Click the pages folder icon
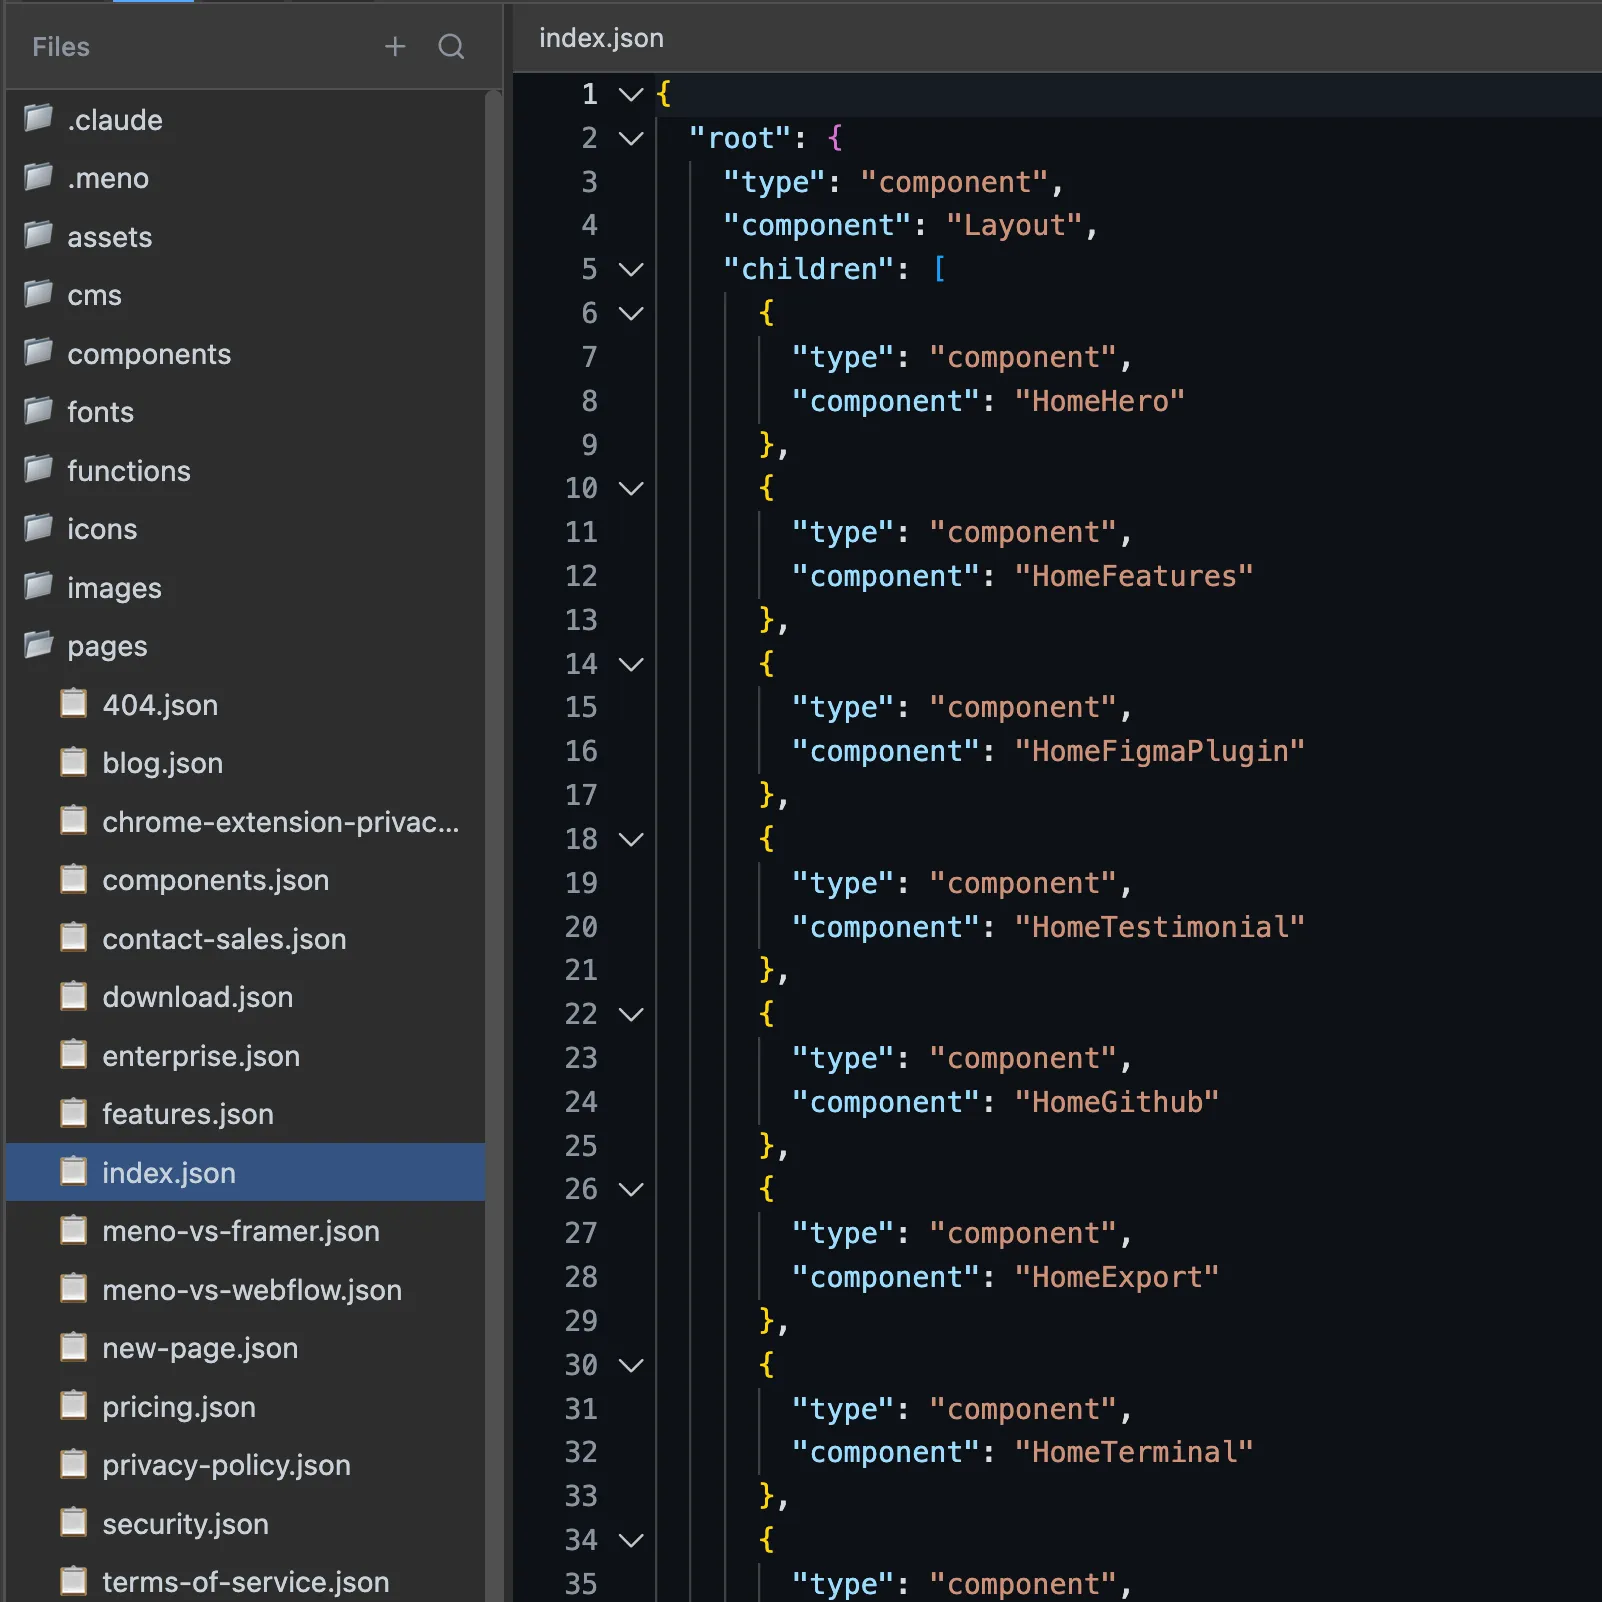 click(38, 646)
